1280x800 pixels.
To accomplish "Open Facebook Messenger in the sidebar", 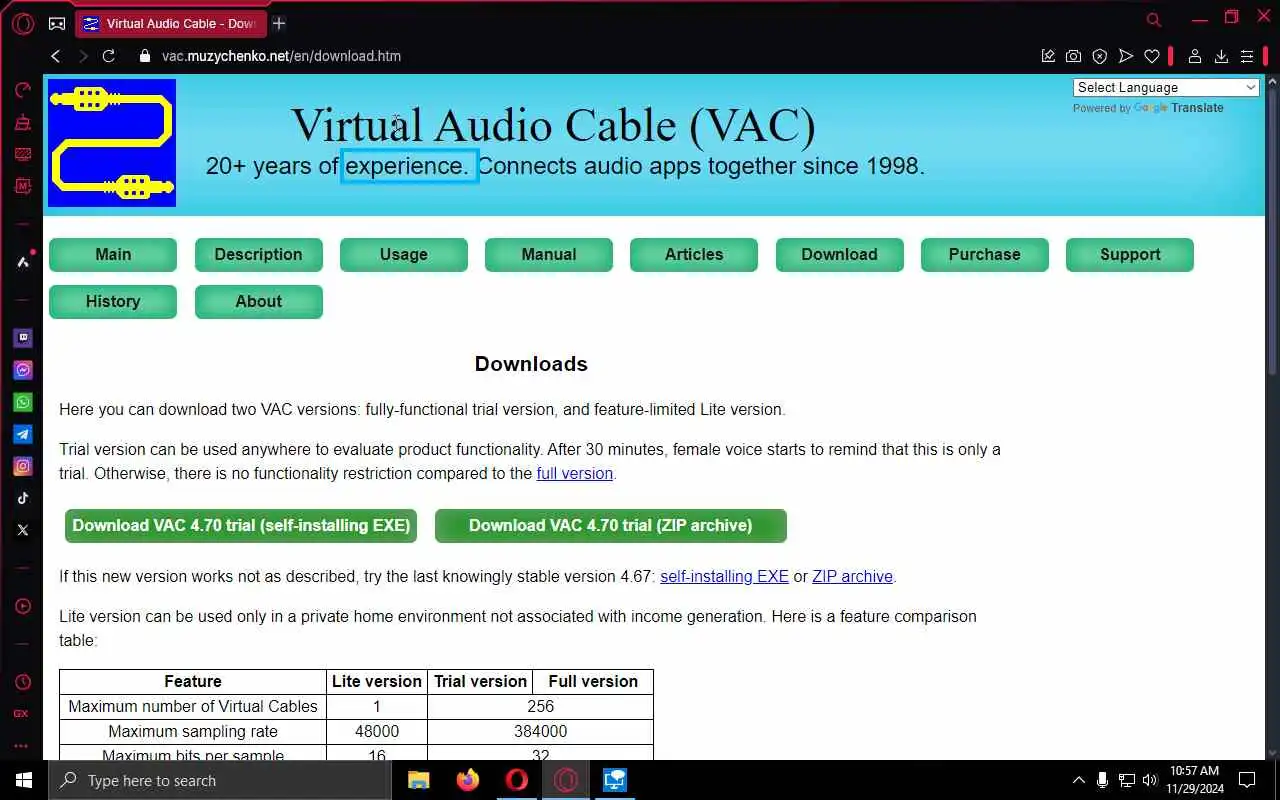I will pos(22,370).
